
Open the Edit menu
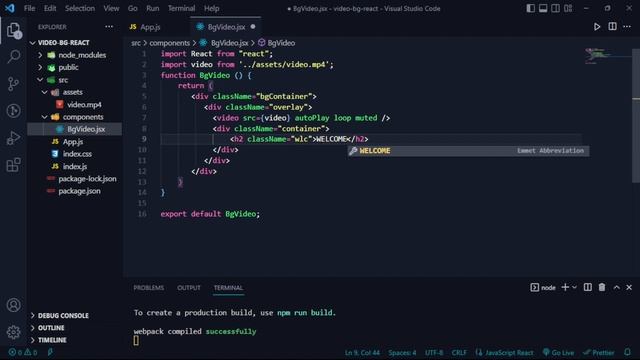50,8
